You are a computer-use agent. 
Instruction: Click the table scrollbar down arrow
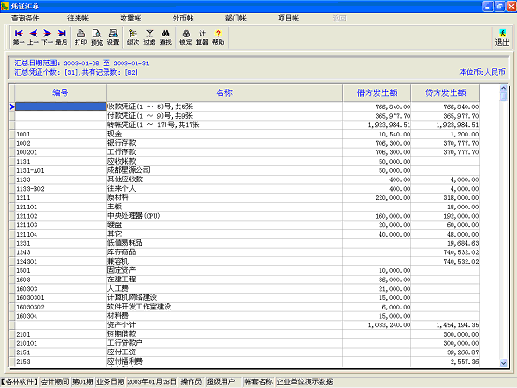pyautogui.click(x=504, y=363)
